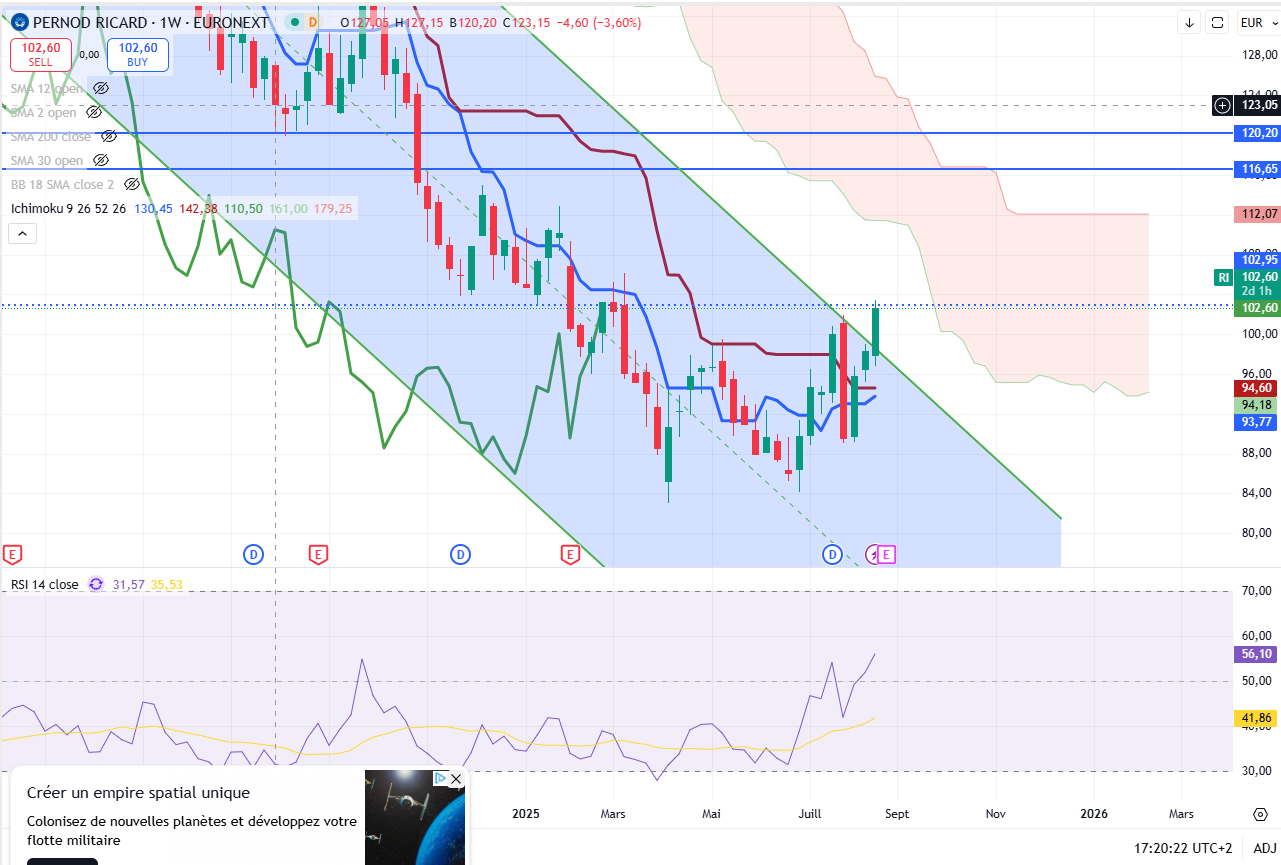Click the down-arrow button beside the frame button
The height and width of the screenshot is (865, 1281).
click(x=1189, y=22)
